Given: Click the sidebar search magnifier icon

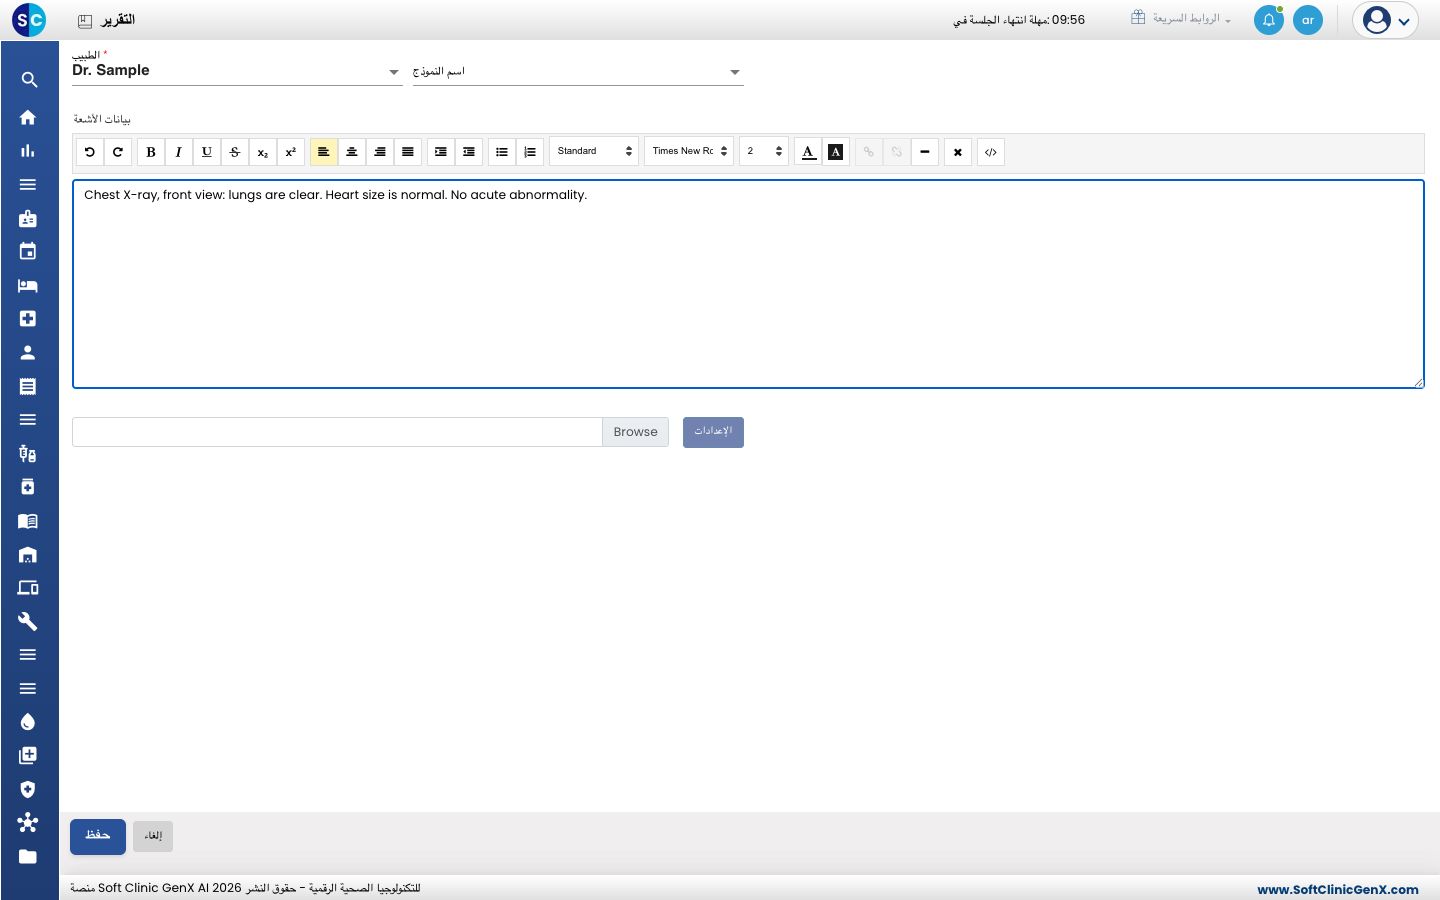Looking at the screenshot, I should (x=28, y=80).
